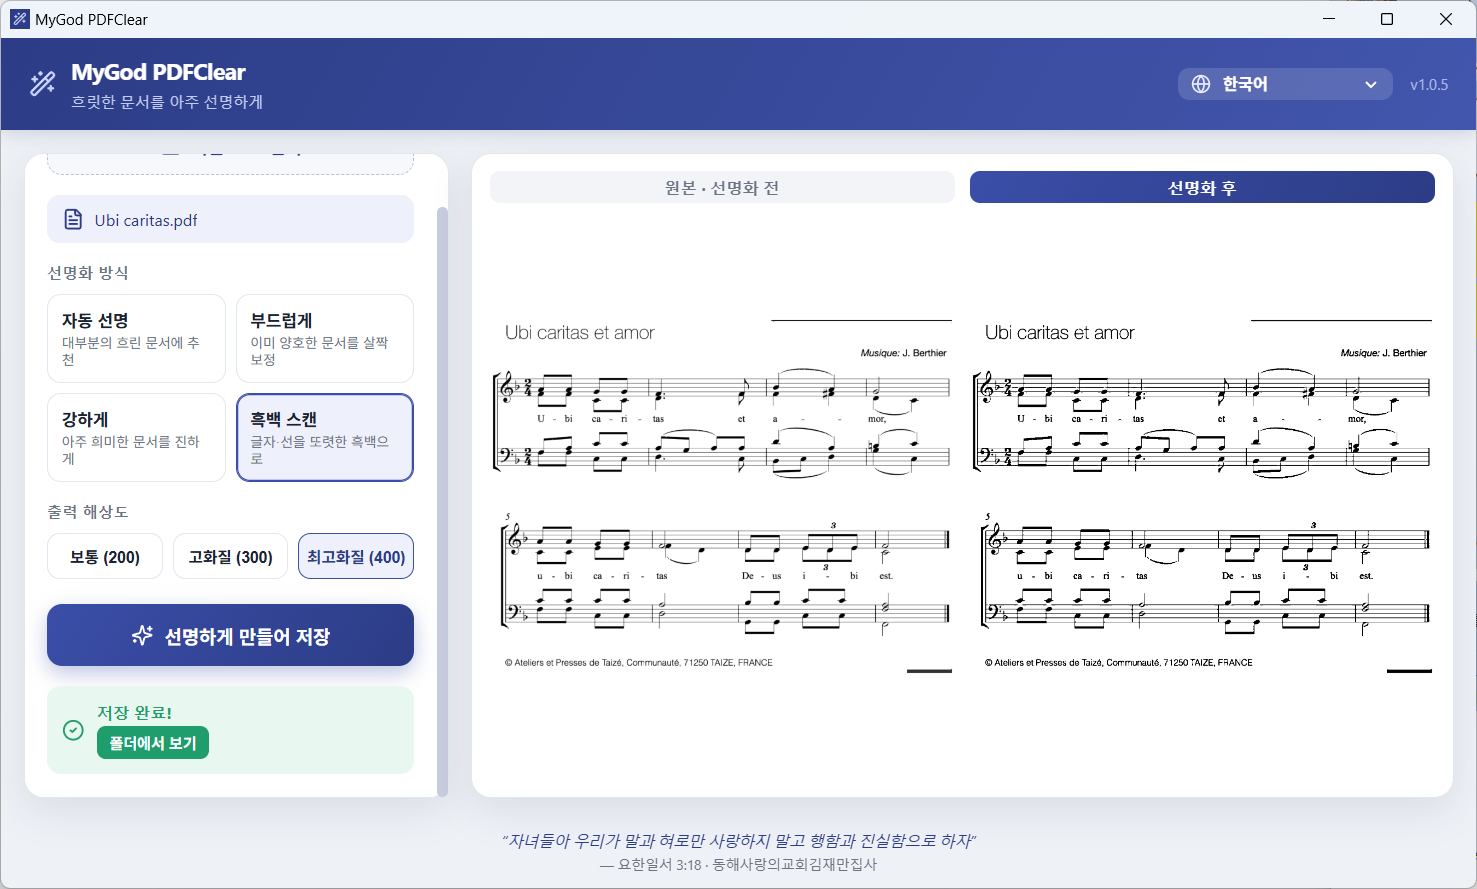Choose 최고화질 (400) output resolution
Image resolution: width=1477 pixels, height=889 pixels.
(356, 556)
